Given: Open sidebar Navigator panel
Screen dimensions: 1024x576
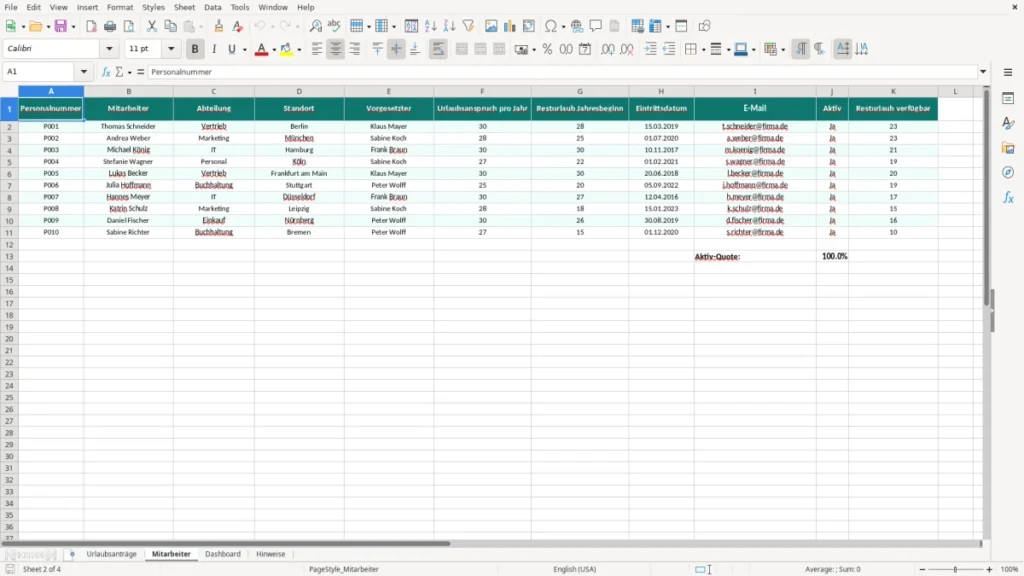Looking at the screenshot, I should [x=1008, y=172].
